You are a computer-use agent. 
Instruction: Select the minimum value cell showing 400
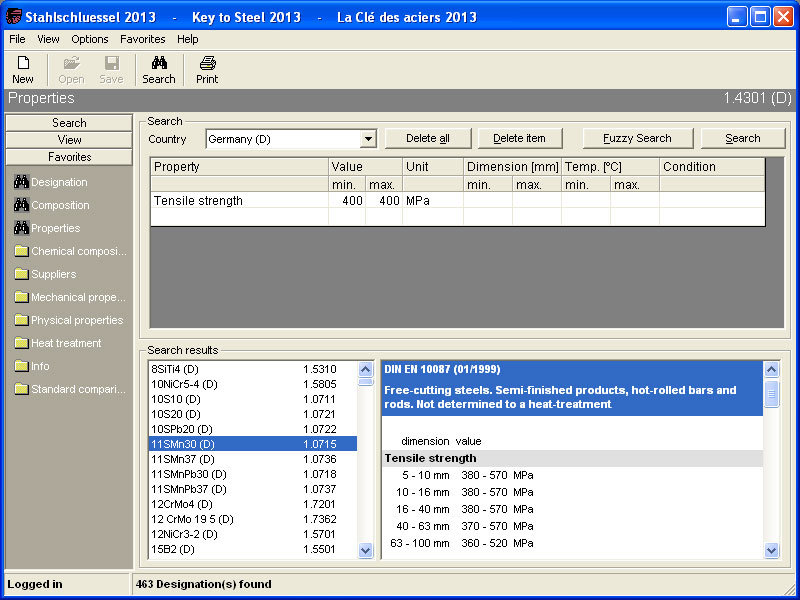[347, 201]
